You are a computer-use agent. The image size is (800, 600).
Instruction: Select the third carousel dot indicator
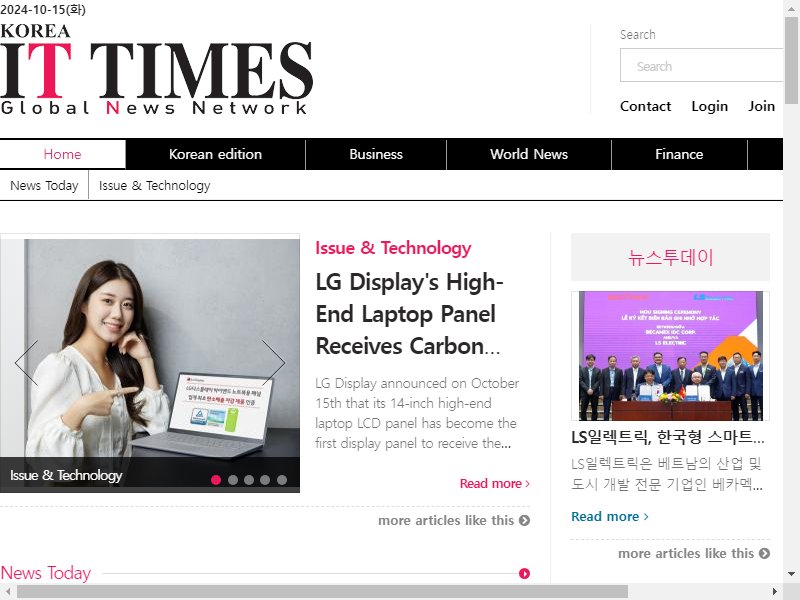click(249, 480)
